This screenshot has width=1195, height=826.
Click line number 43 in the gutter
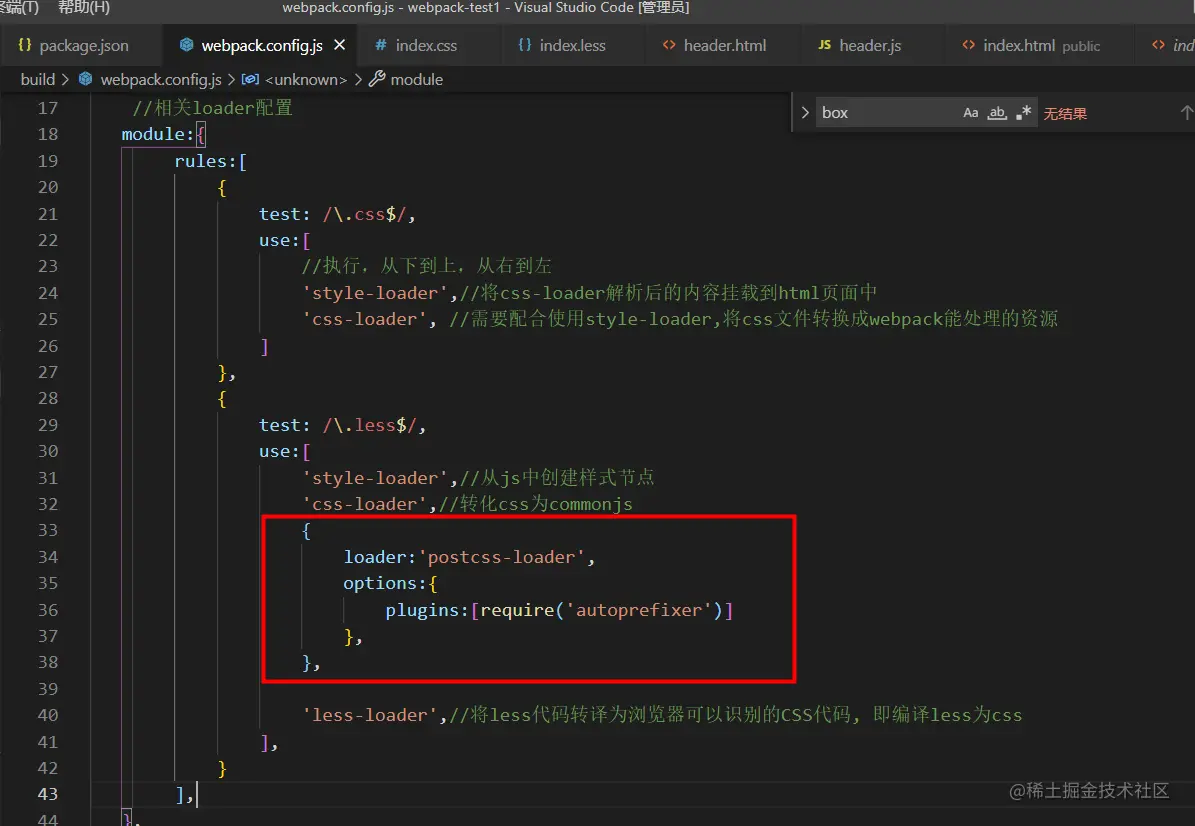[x=48, y=794]
